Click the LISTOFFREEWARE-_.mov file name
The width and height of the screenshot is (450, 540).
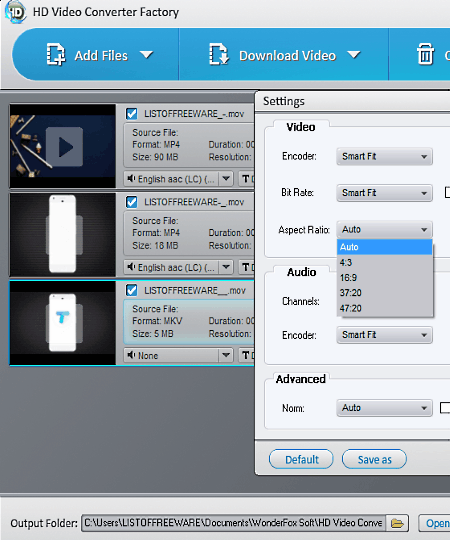coord(194,202)
